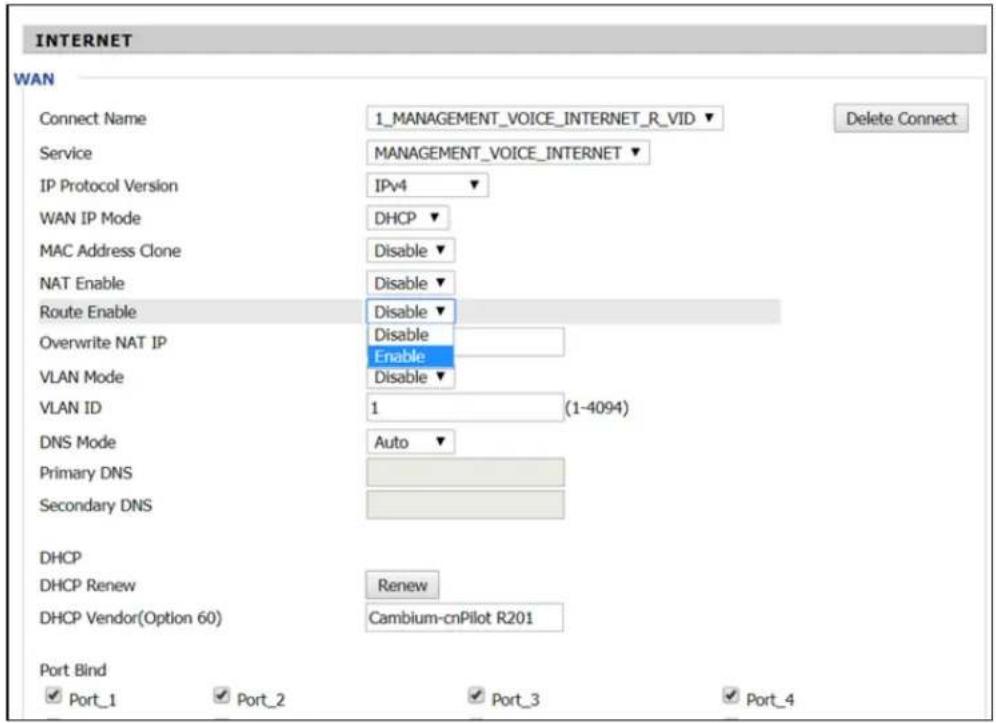Click the Primary DNS field

pyautogui.click(x=465, y=473)
